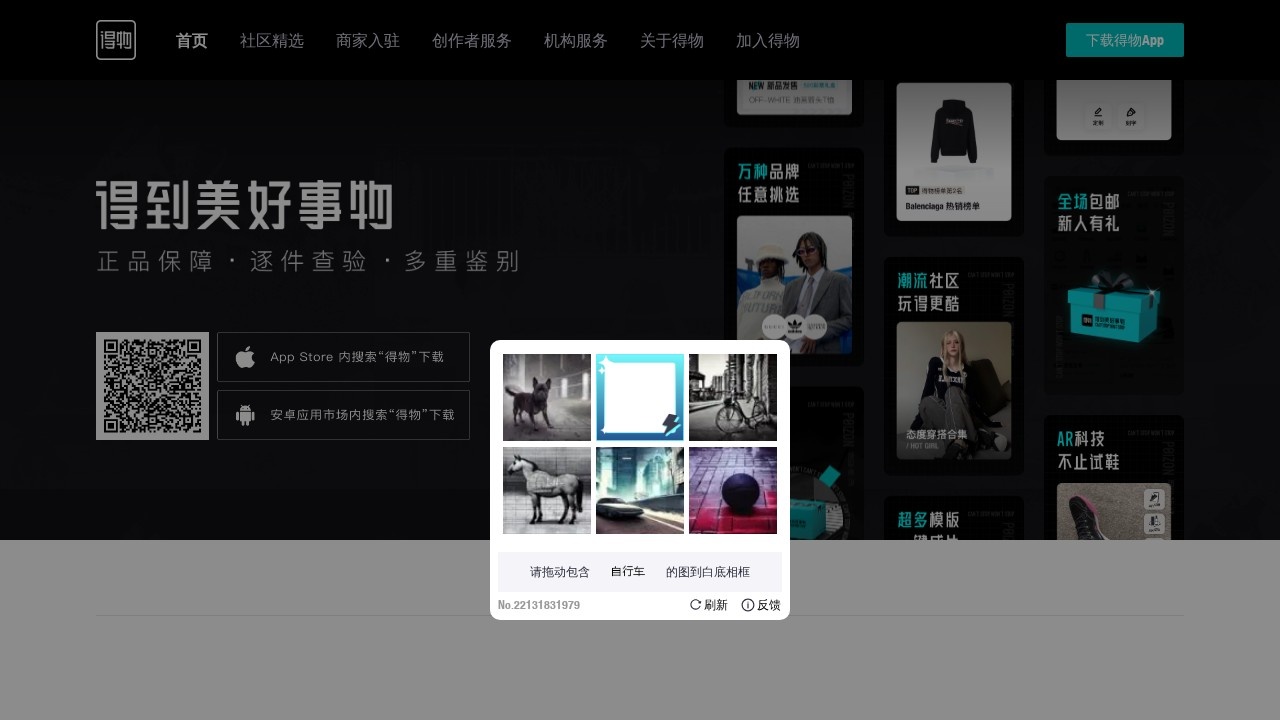Select 社区精选 in the navigation bar
This screenshot has height=720, width=1280.
(x=271, y=41)
